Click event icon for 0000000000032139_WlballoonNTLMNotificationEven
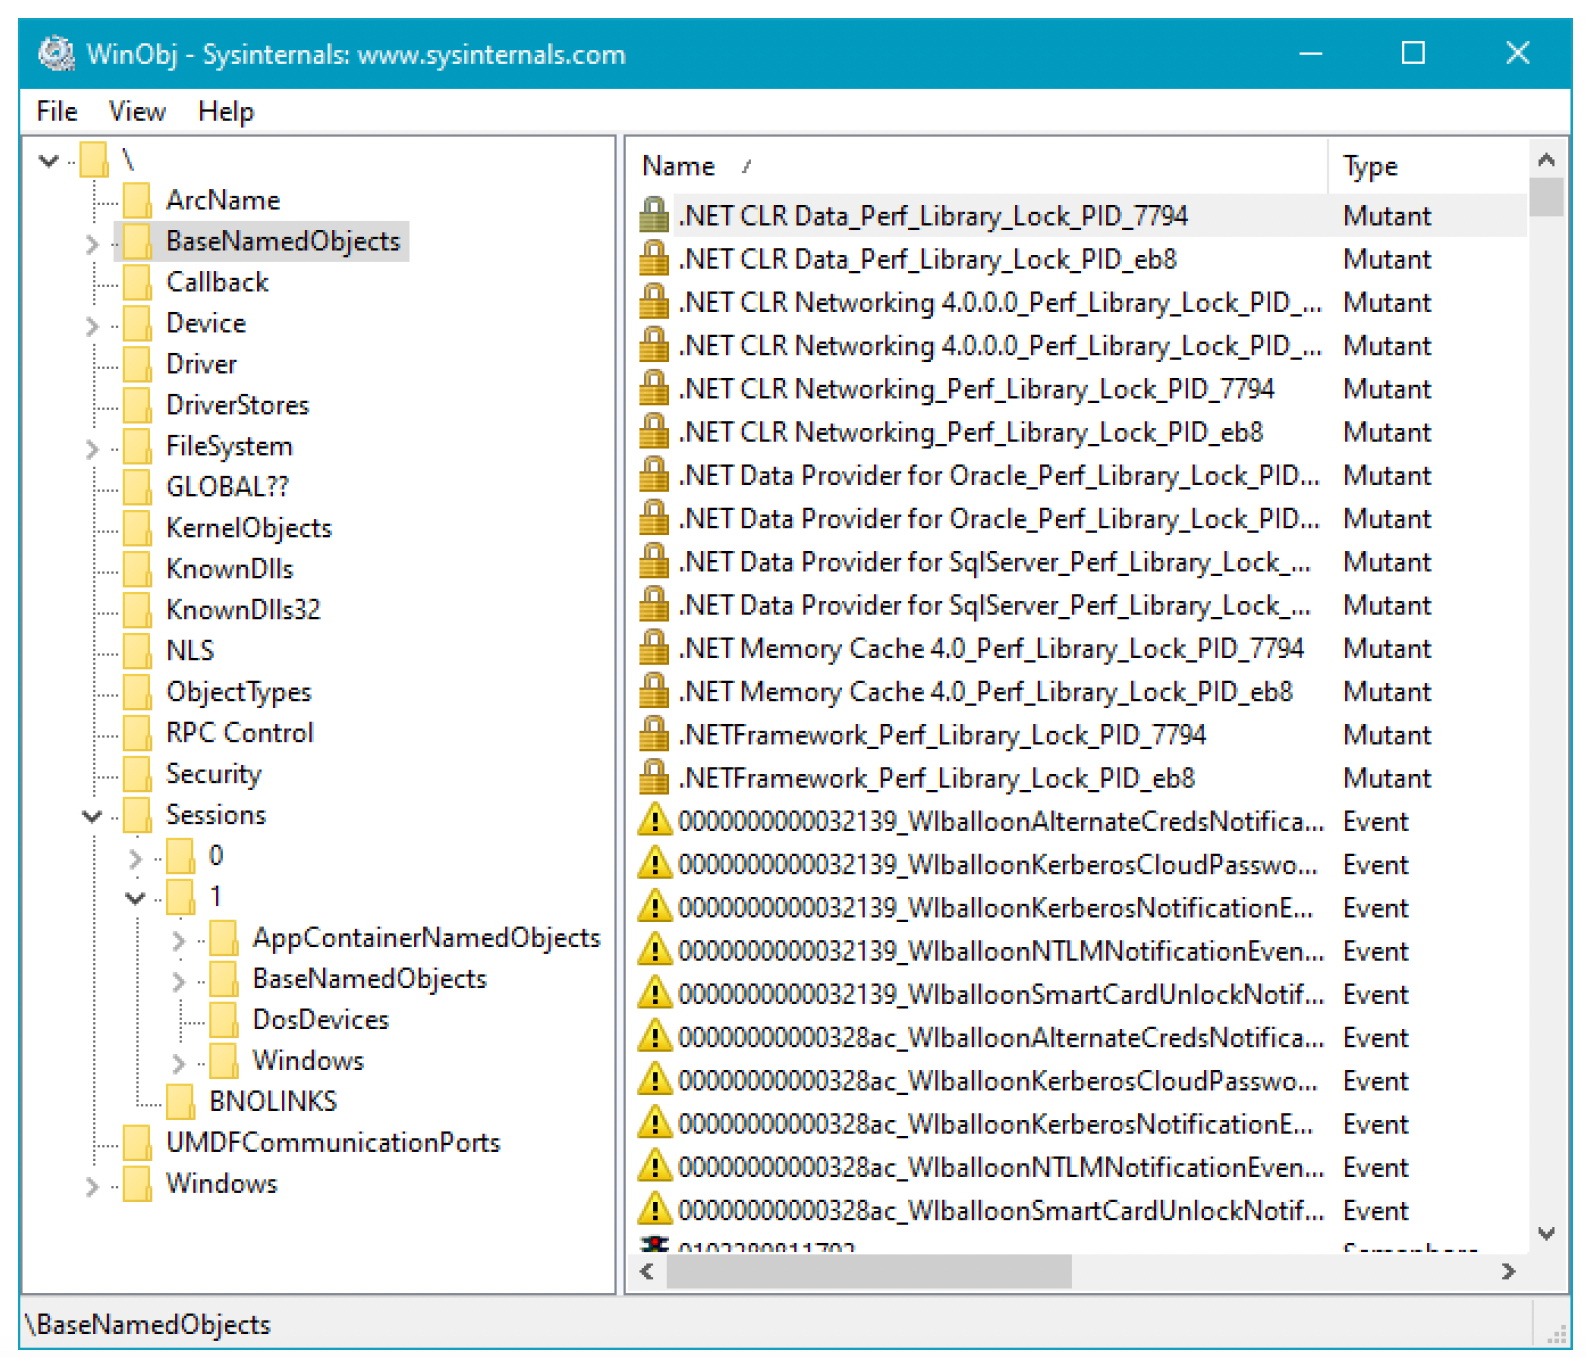This screenshot has height=1358, width=1586. point(654,950)
